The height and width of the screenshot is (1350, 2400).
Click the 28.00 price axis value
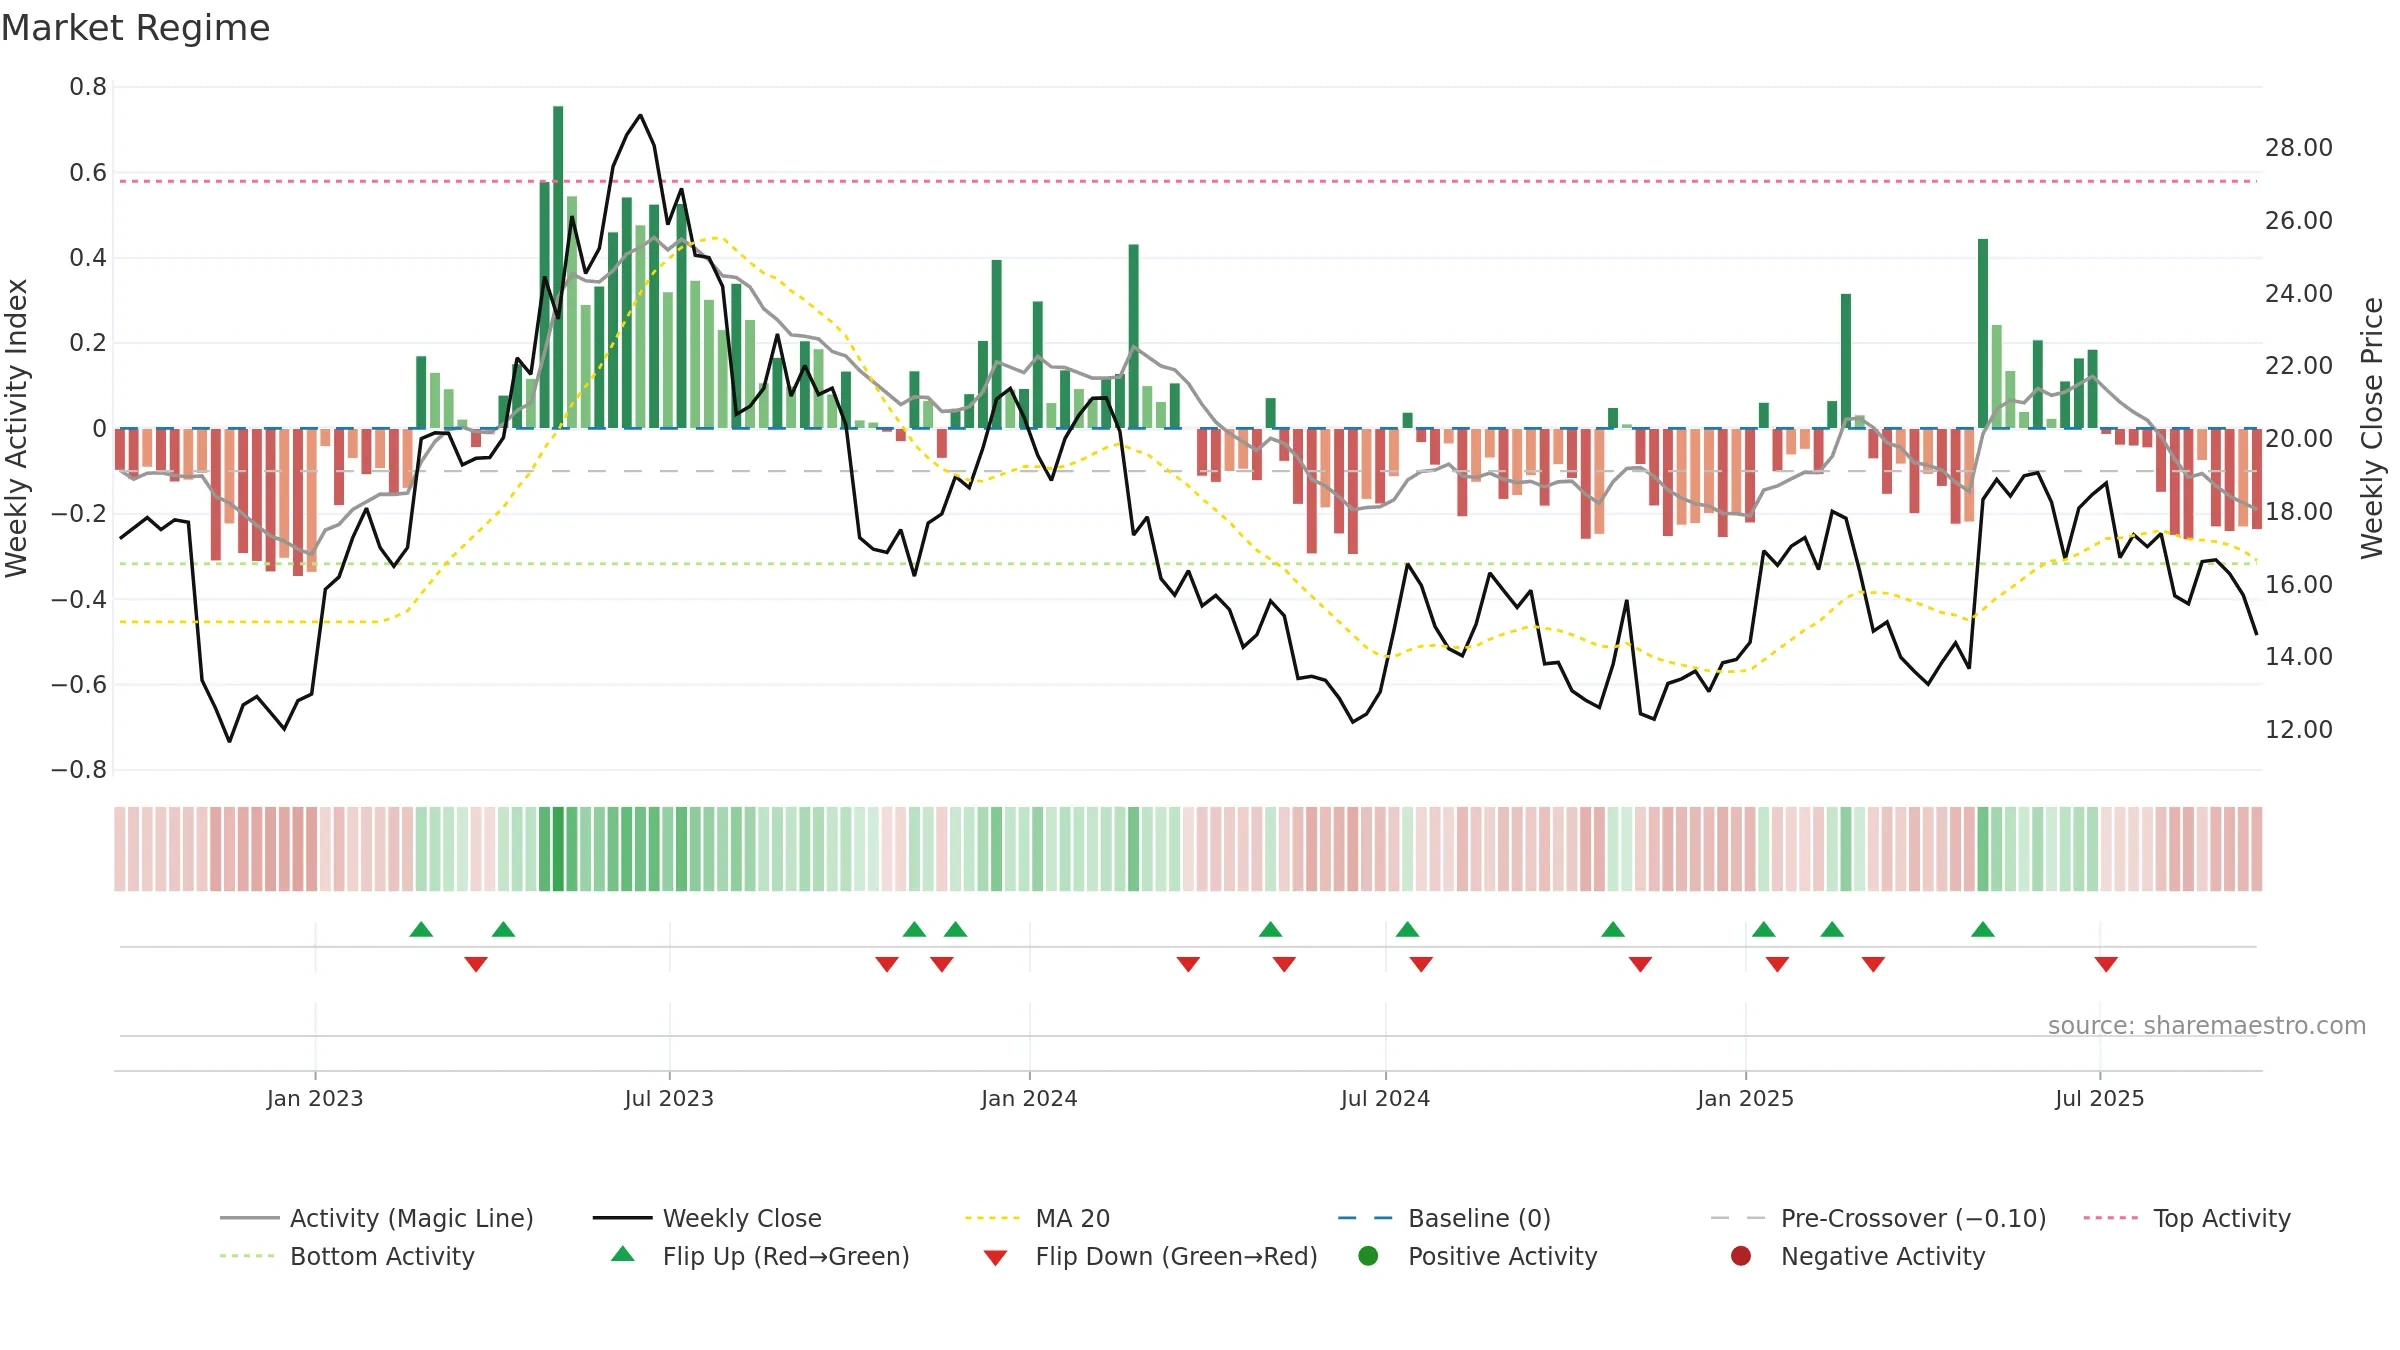[2298, 147]
